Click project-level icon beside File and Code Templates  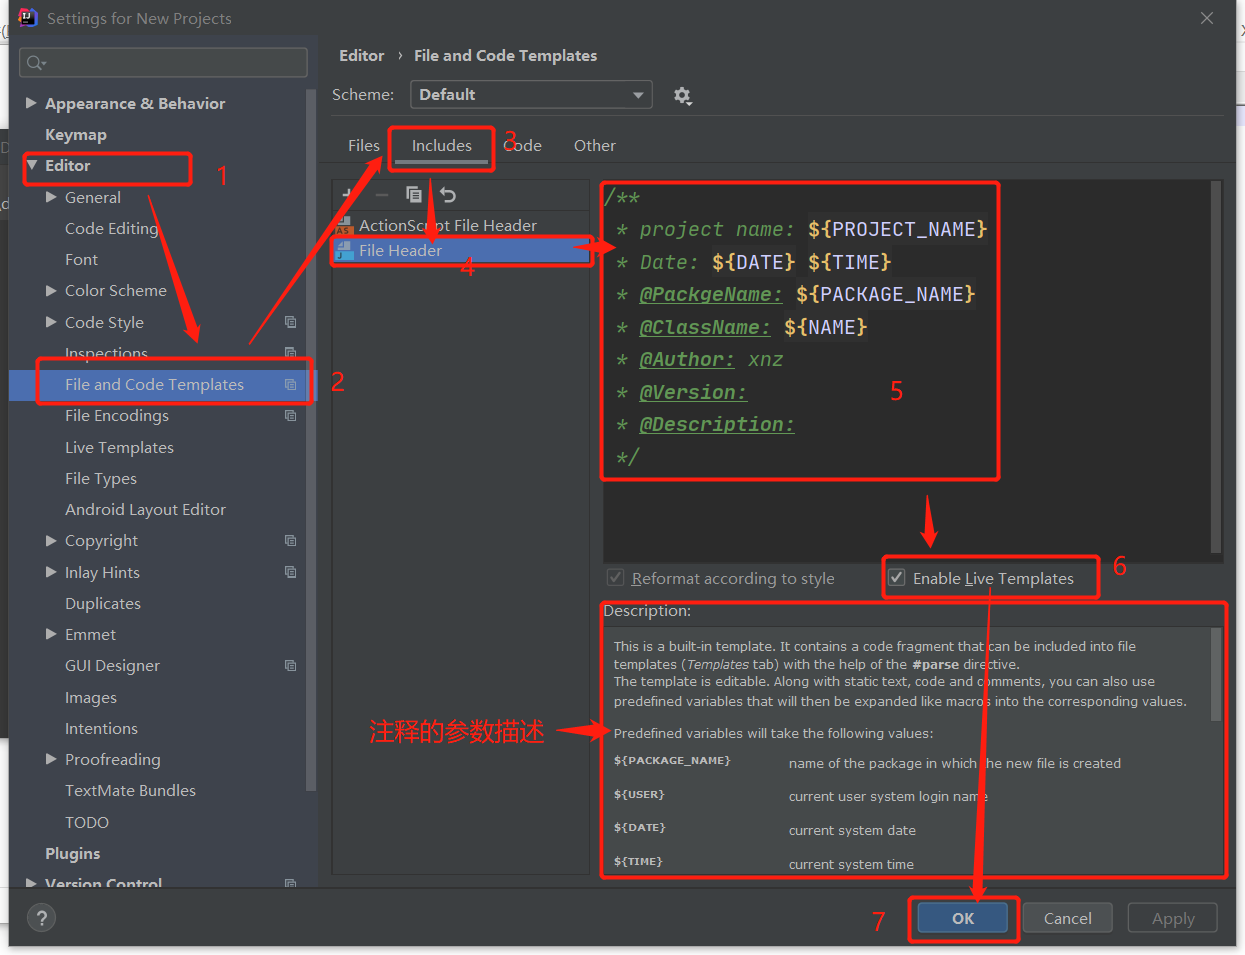[290, 384]
